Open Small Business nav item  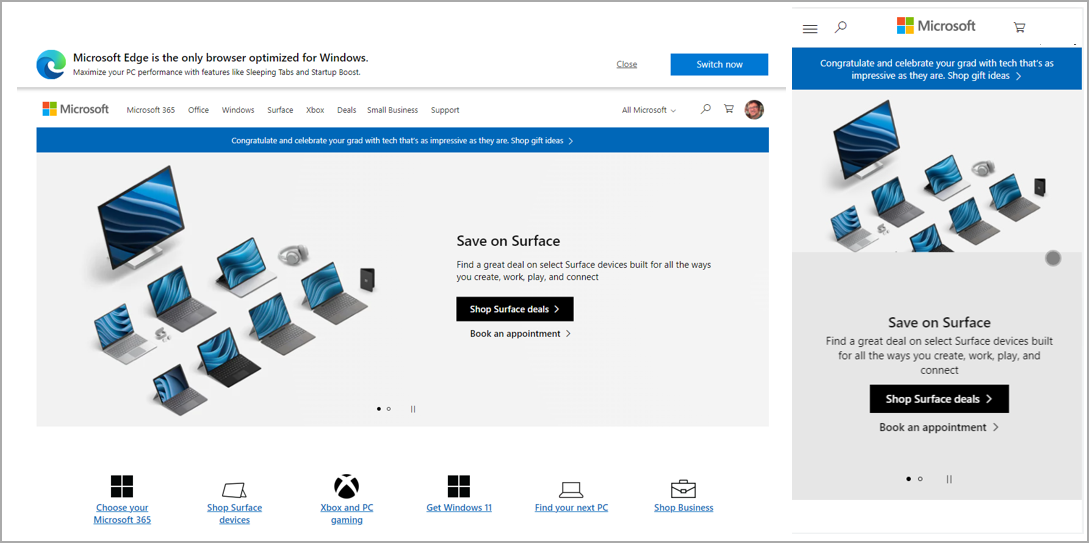pos(392,110)
